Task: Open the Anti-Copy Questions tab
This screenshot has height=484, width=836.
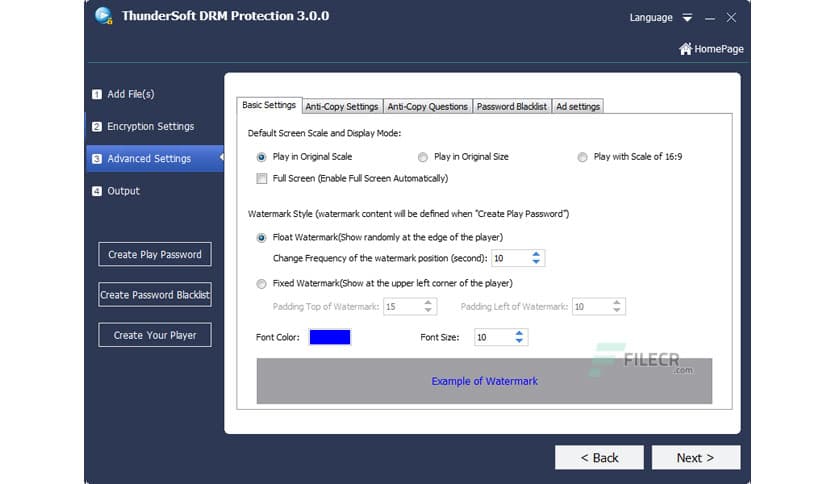Action: point(427,107)
